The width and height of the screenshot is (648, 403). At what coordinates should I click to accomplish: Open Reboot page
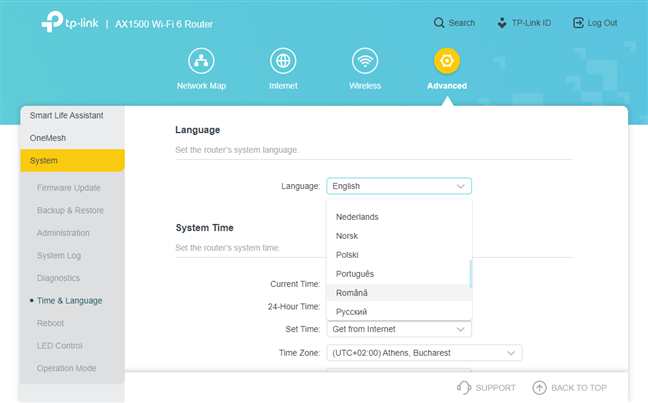tap(50, 323)
